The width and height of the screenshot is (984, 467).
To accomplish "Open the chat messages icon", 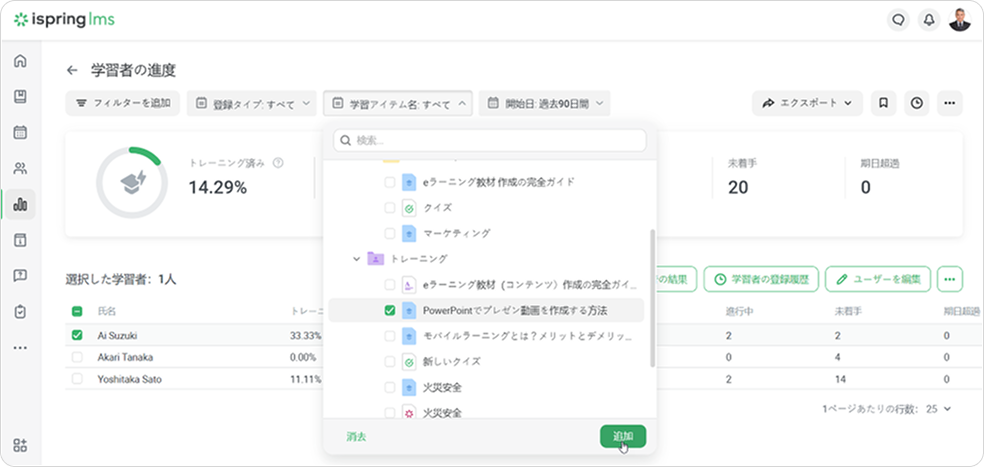I will pyautogui.click(x=898, y=20).
